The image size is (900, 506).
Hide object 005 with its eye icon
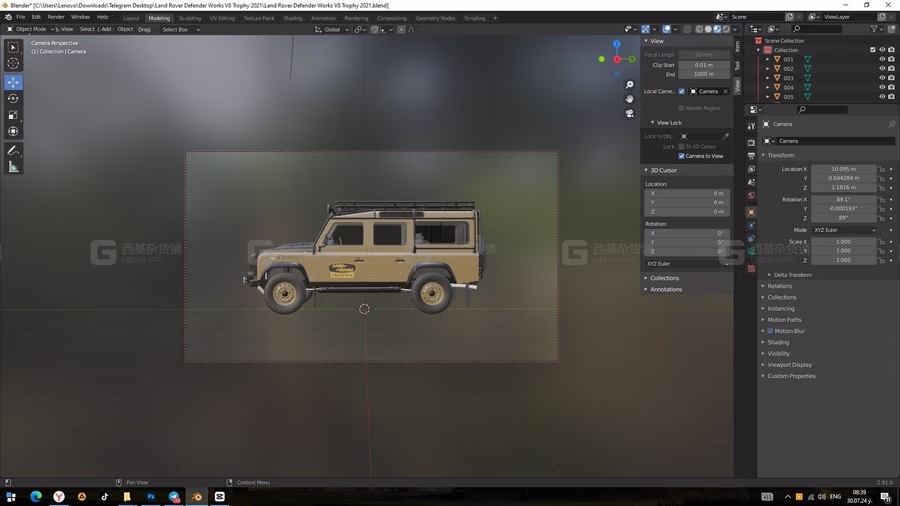[x=882, y=97]
